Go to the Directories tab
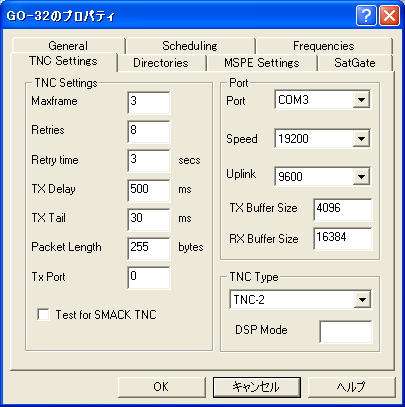 (161, 63)
